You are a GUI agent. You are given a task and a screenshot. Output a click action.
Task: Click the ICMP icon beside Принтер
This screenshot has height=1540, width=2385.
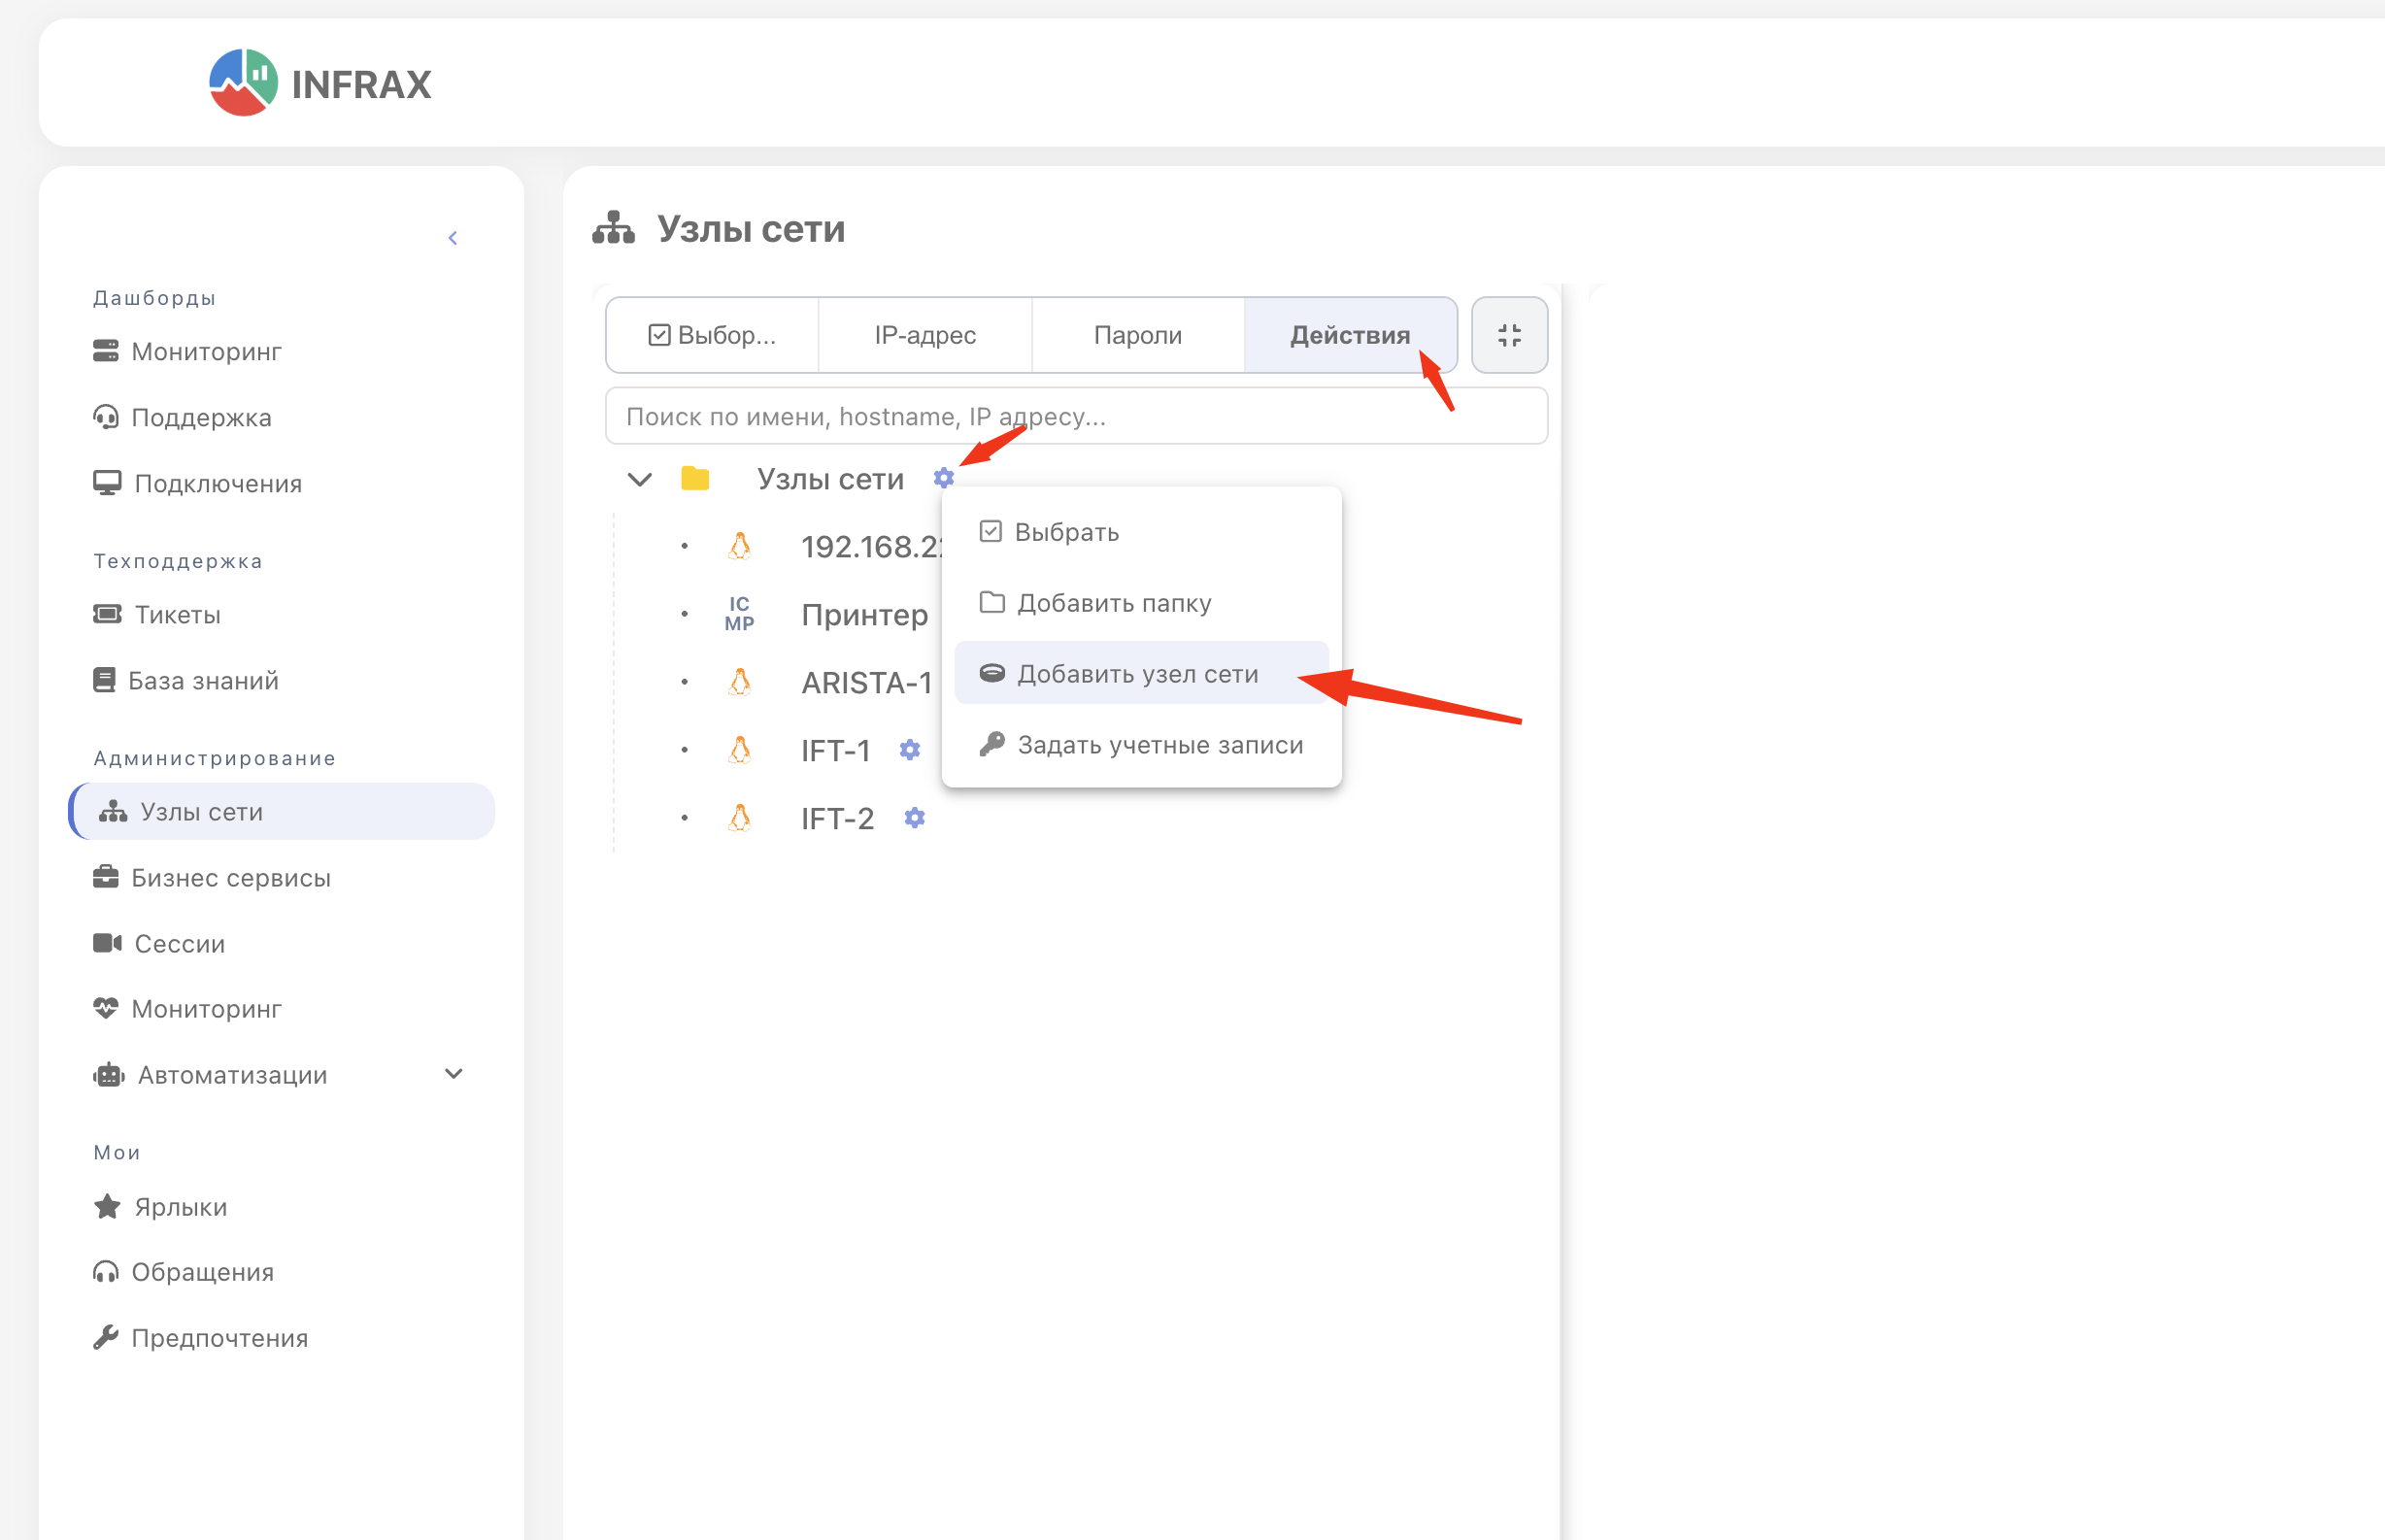pos(739,614)
